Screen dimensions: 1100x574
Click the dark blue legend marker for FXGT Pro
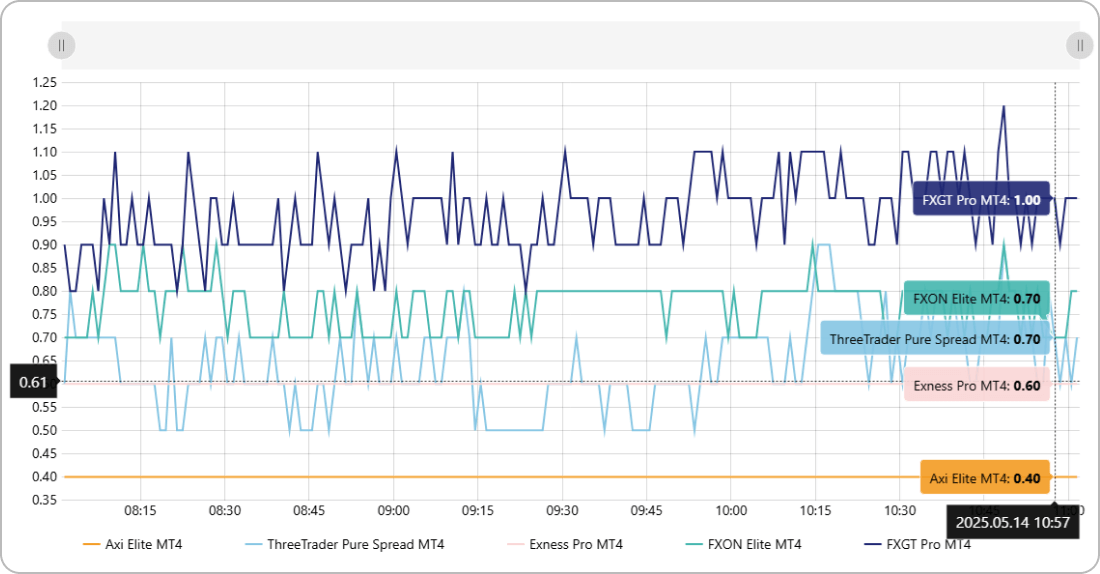[x=872, y=544]
